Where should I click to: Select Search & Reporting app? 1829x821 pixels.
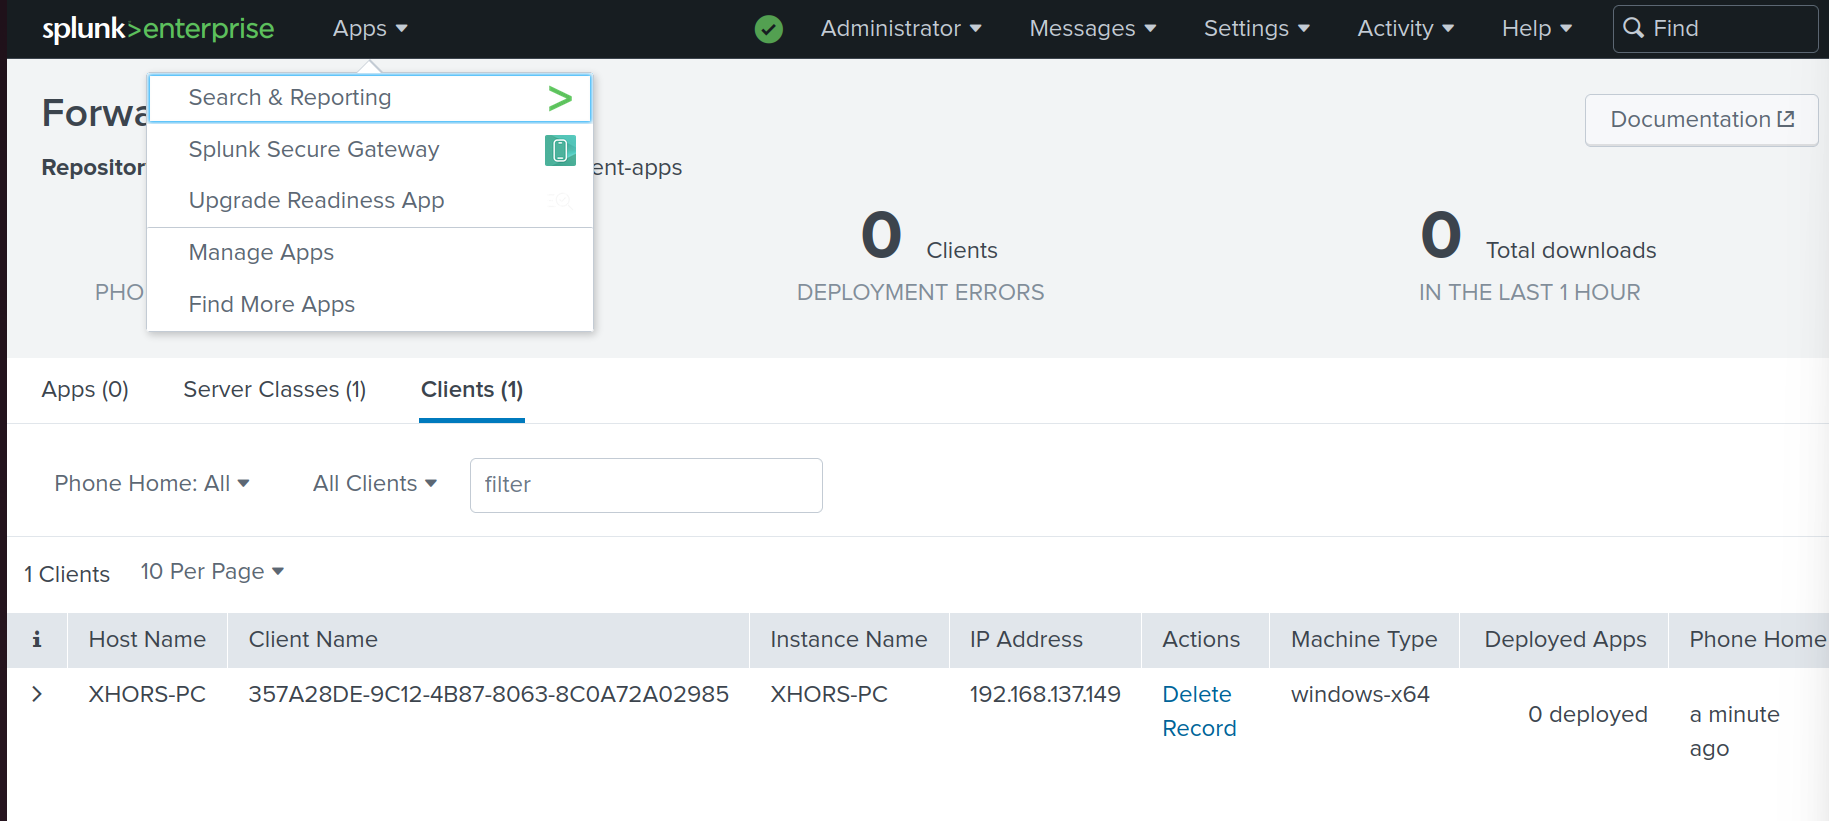[x=370, y=98]
